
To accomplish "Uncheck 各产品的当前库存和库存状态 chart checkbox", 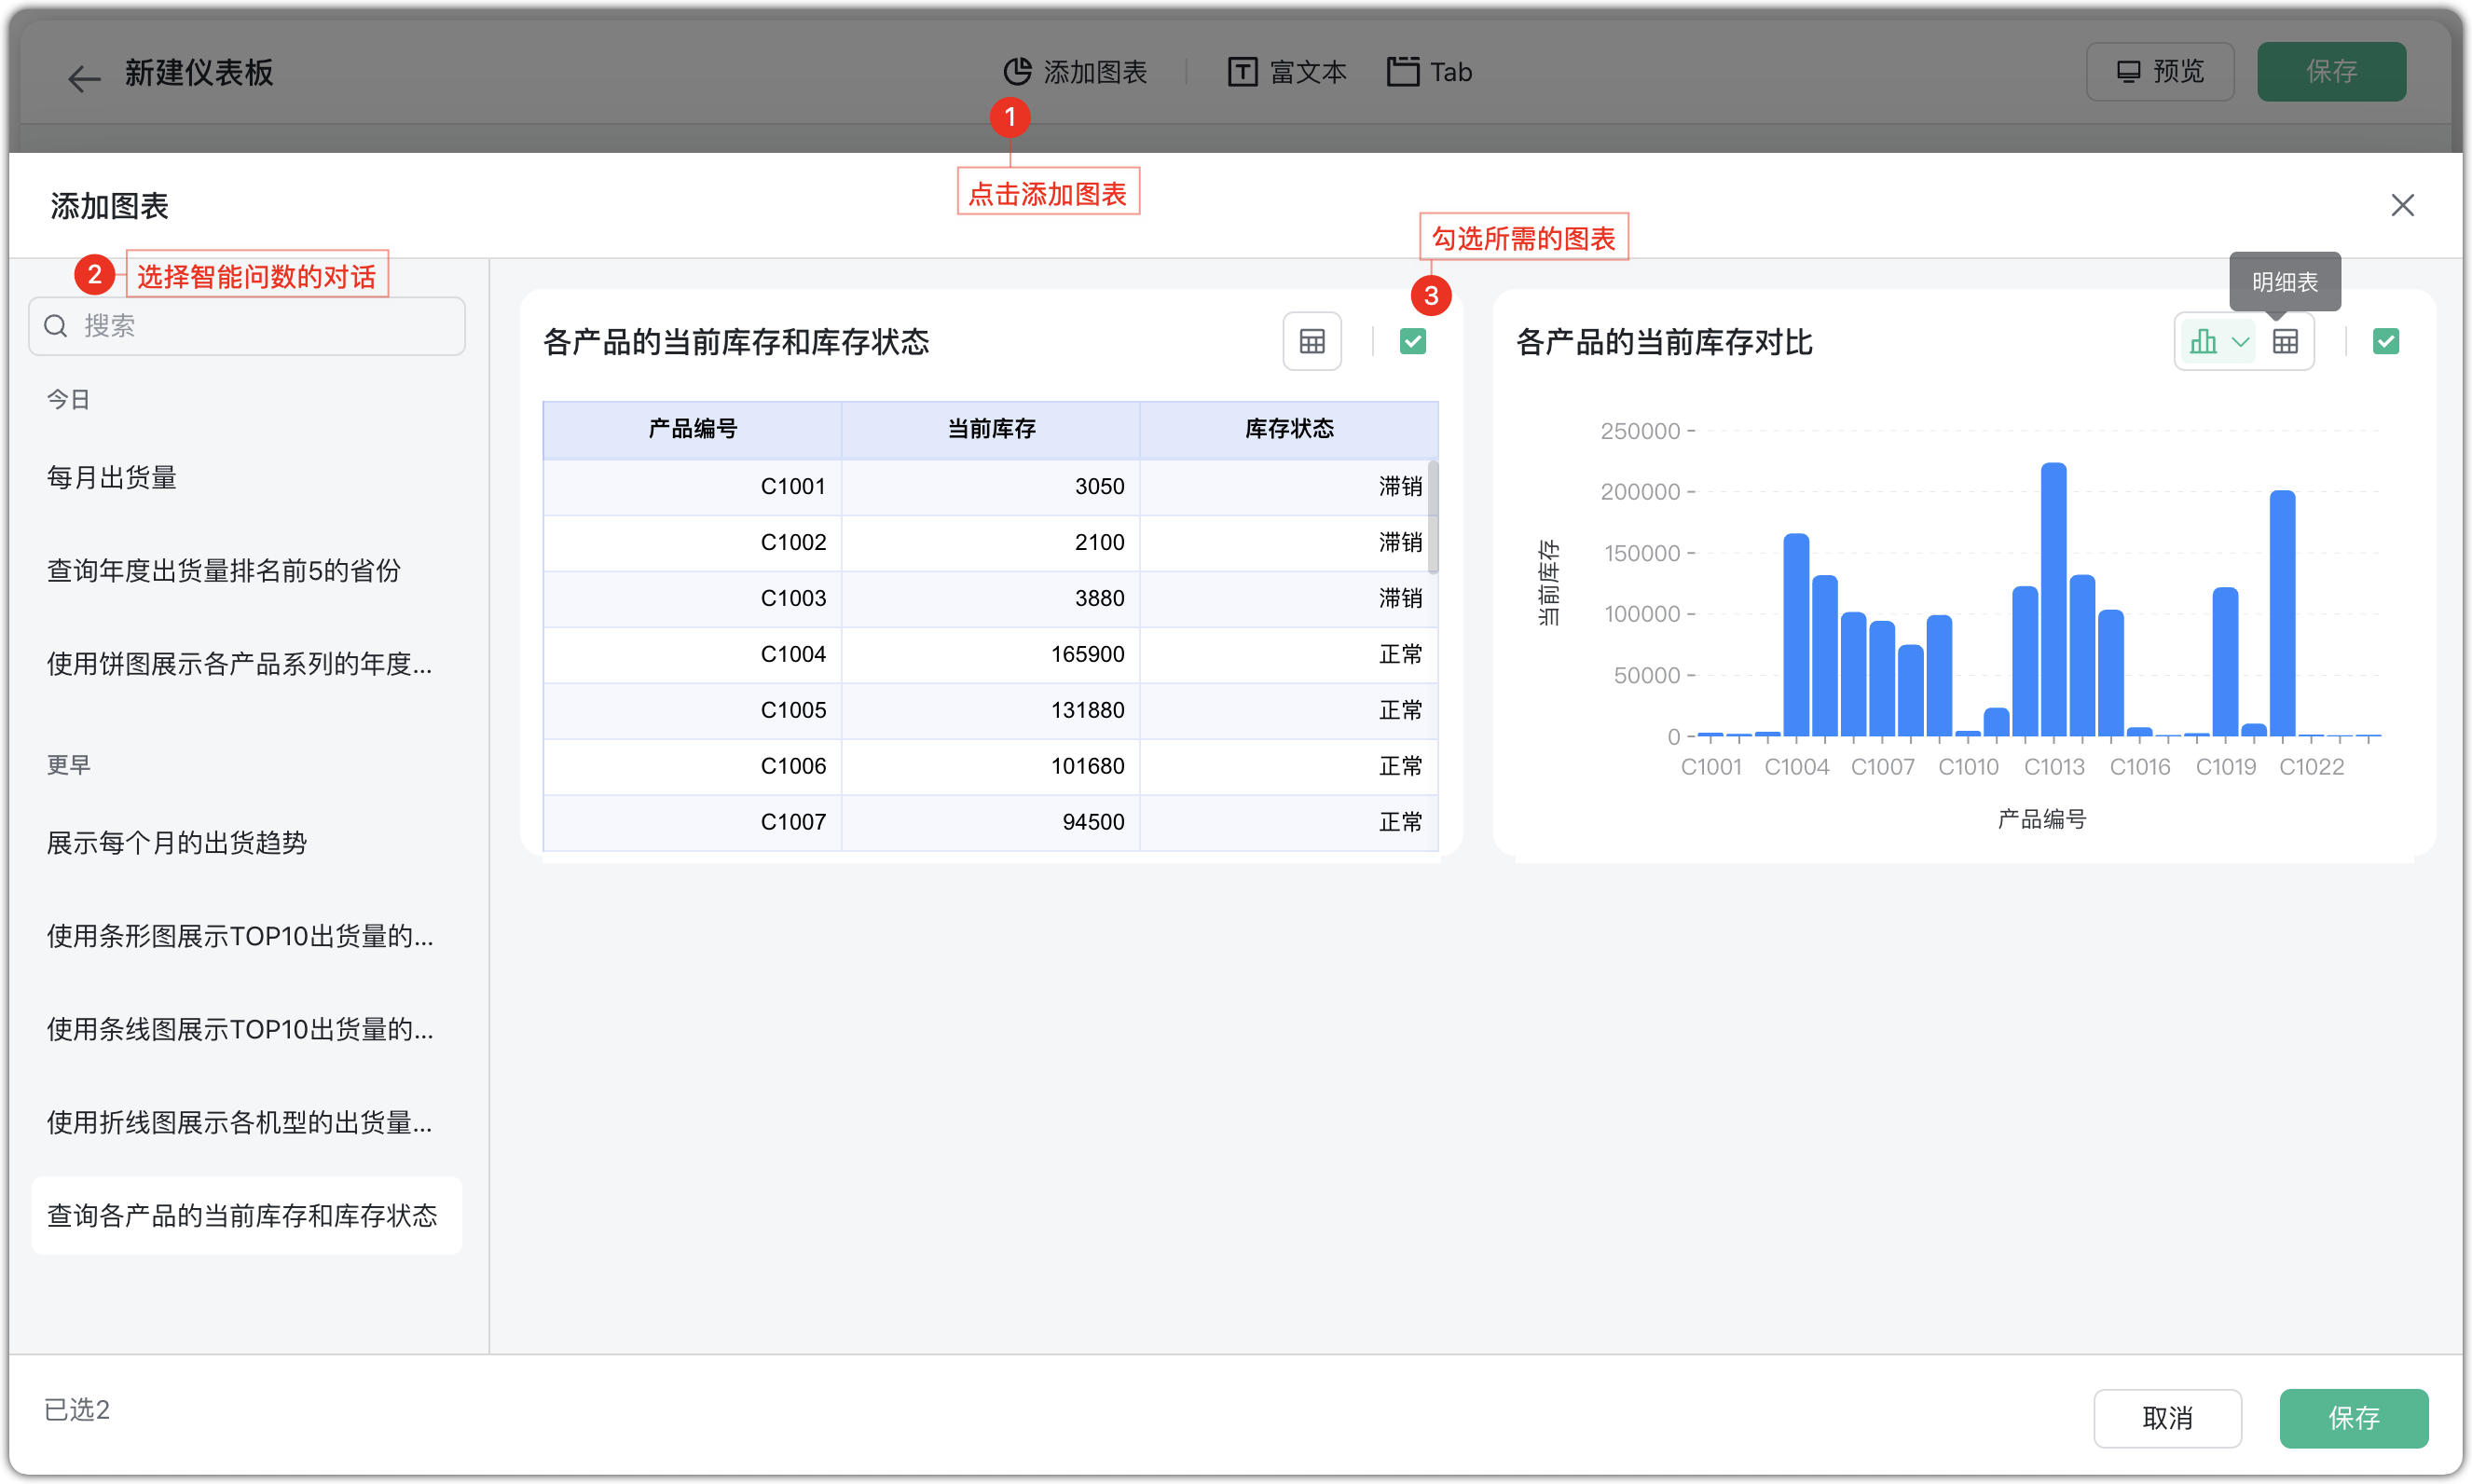I will tap(1412, 342).
